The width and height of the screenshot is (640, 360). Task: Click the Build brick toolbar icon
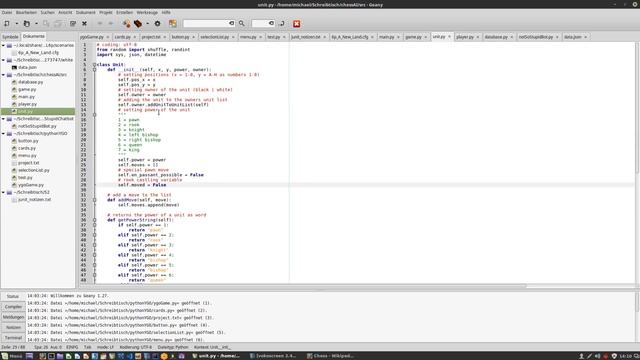point(138,24)
